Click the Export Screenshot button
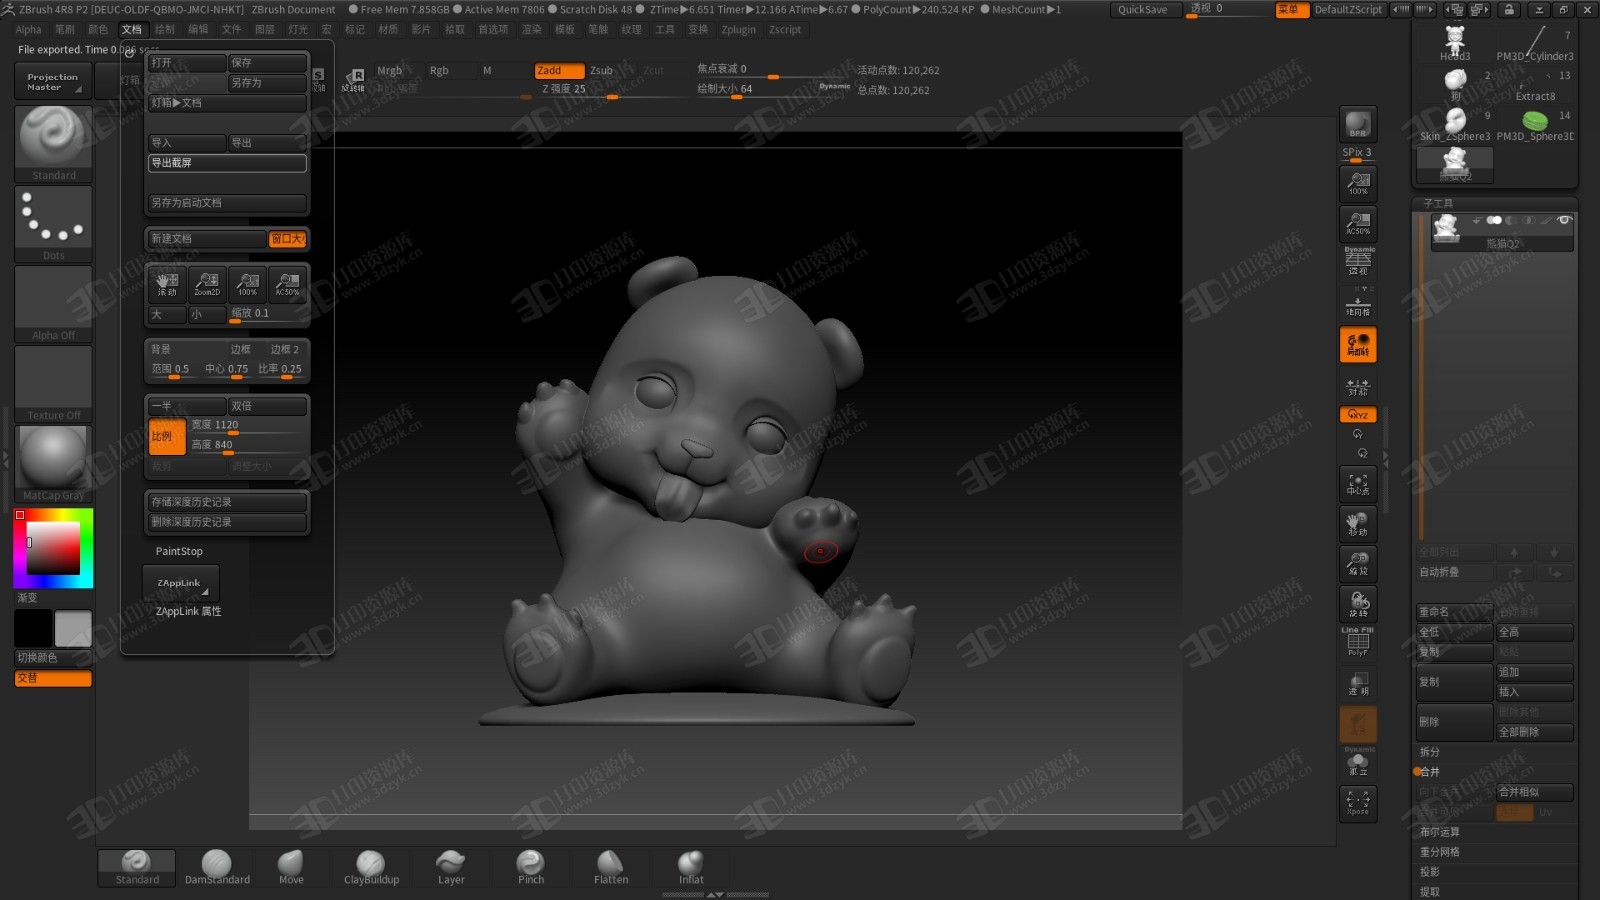This screenshot has height=900, width=1600. (227, 163)
